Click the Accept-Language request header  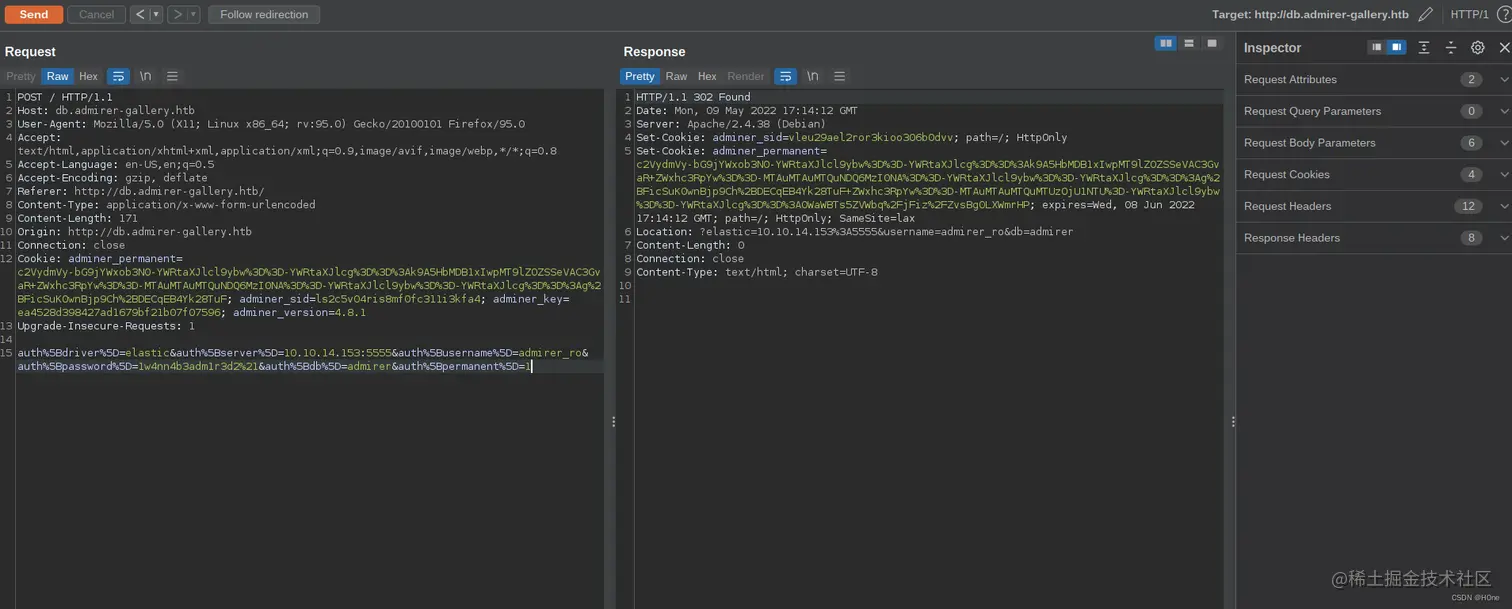point(116,164)
